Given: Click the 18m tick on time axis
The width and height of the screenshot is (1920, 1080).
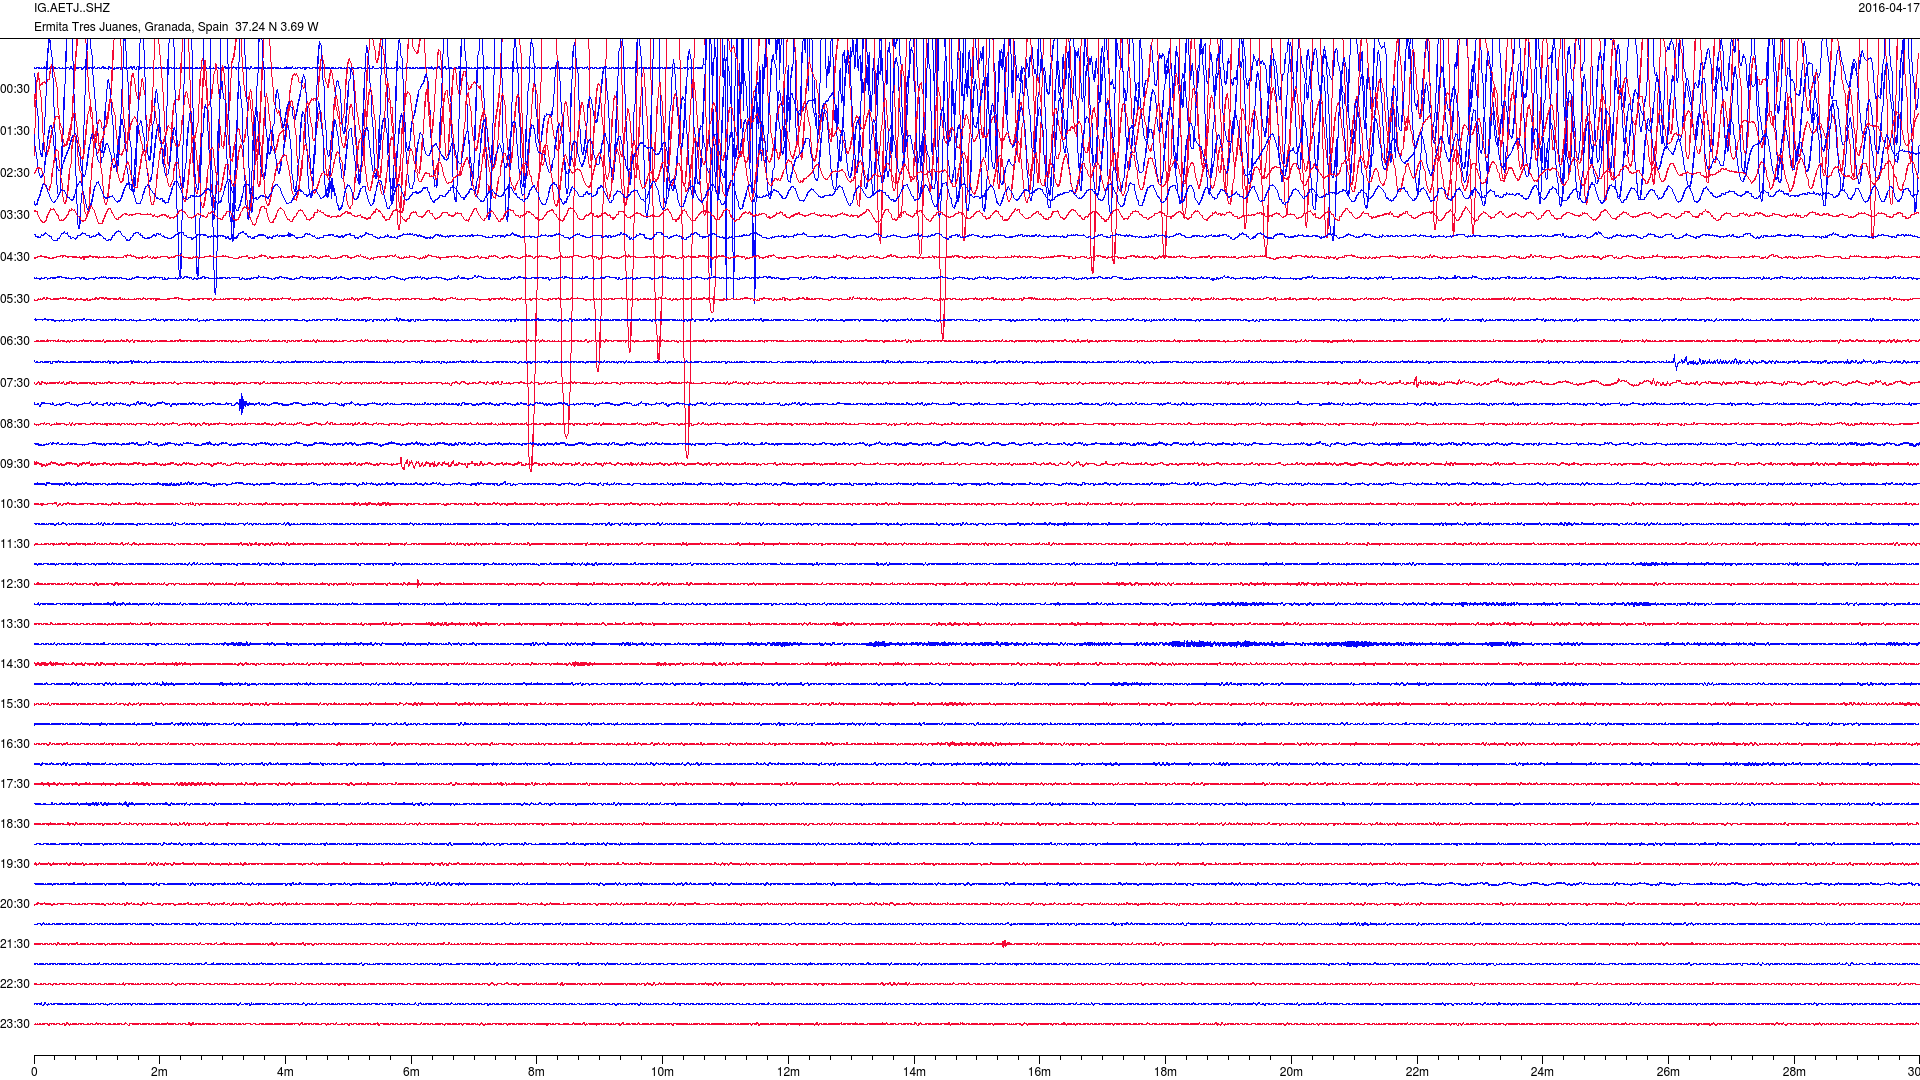Looking at the screenshot, I should click(1165, 1072).
